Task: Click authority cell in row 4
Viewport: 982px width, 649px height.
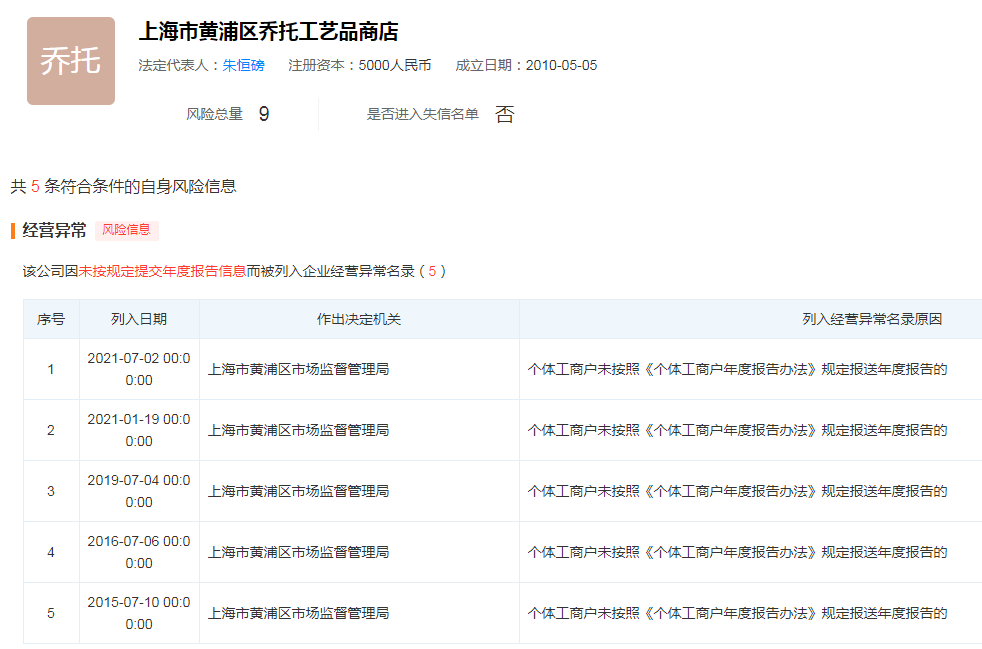Action: [x=359, y=552]
